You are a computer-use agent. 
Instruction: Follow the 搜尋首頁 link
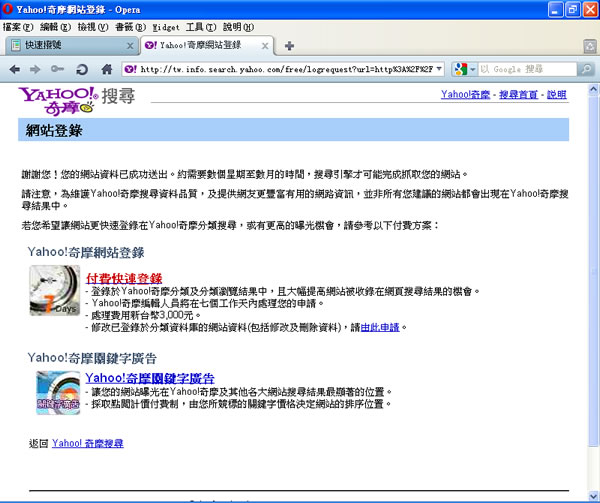point(518,94)
